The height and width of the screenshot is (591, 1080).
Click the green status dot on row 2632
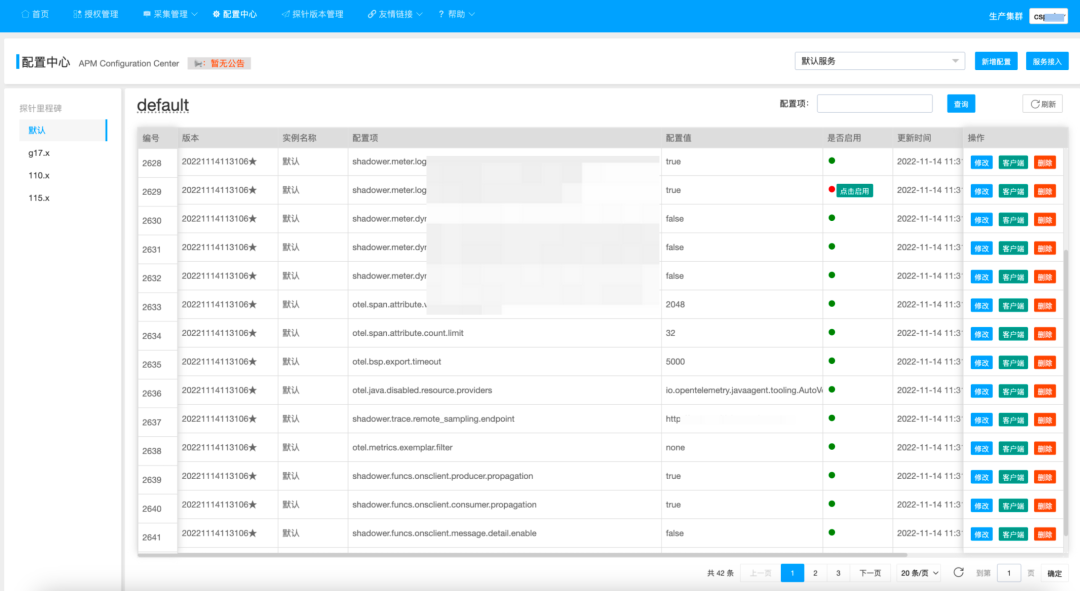(x=832, y=275)
